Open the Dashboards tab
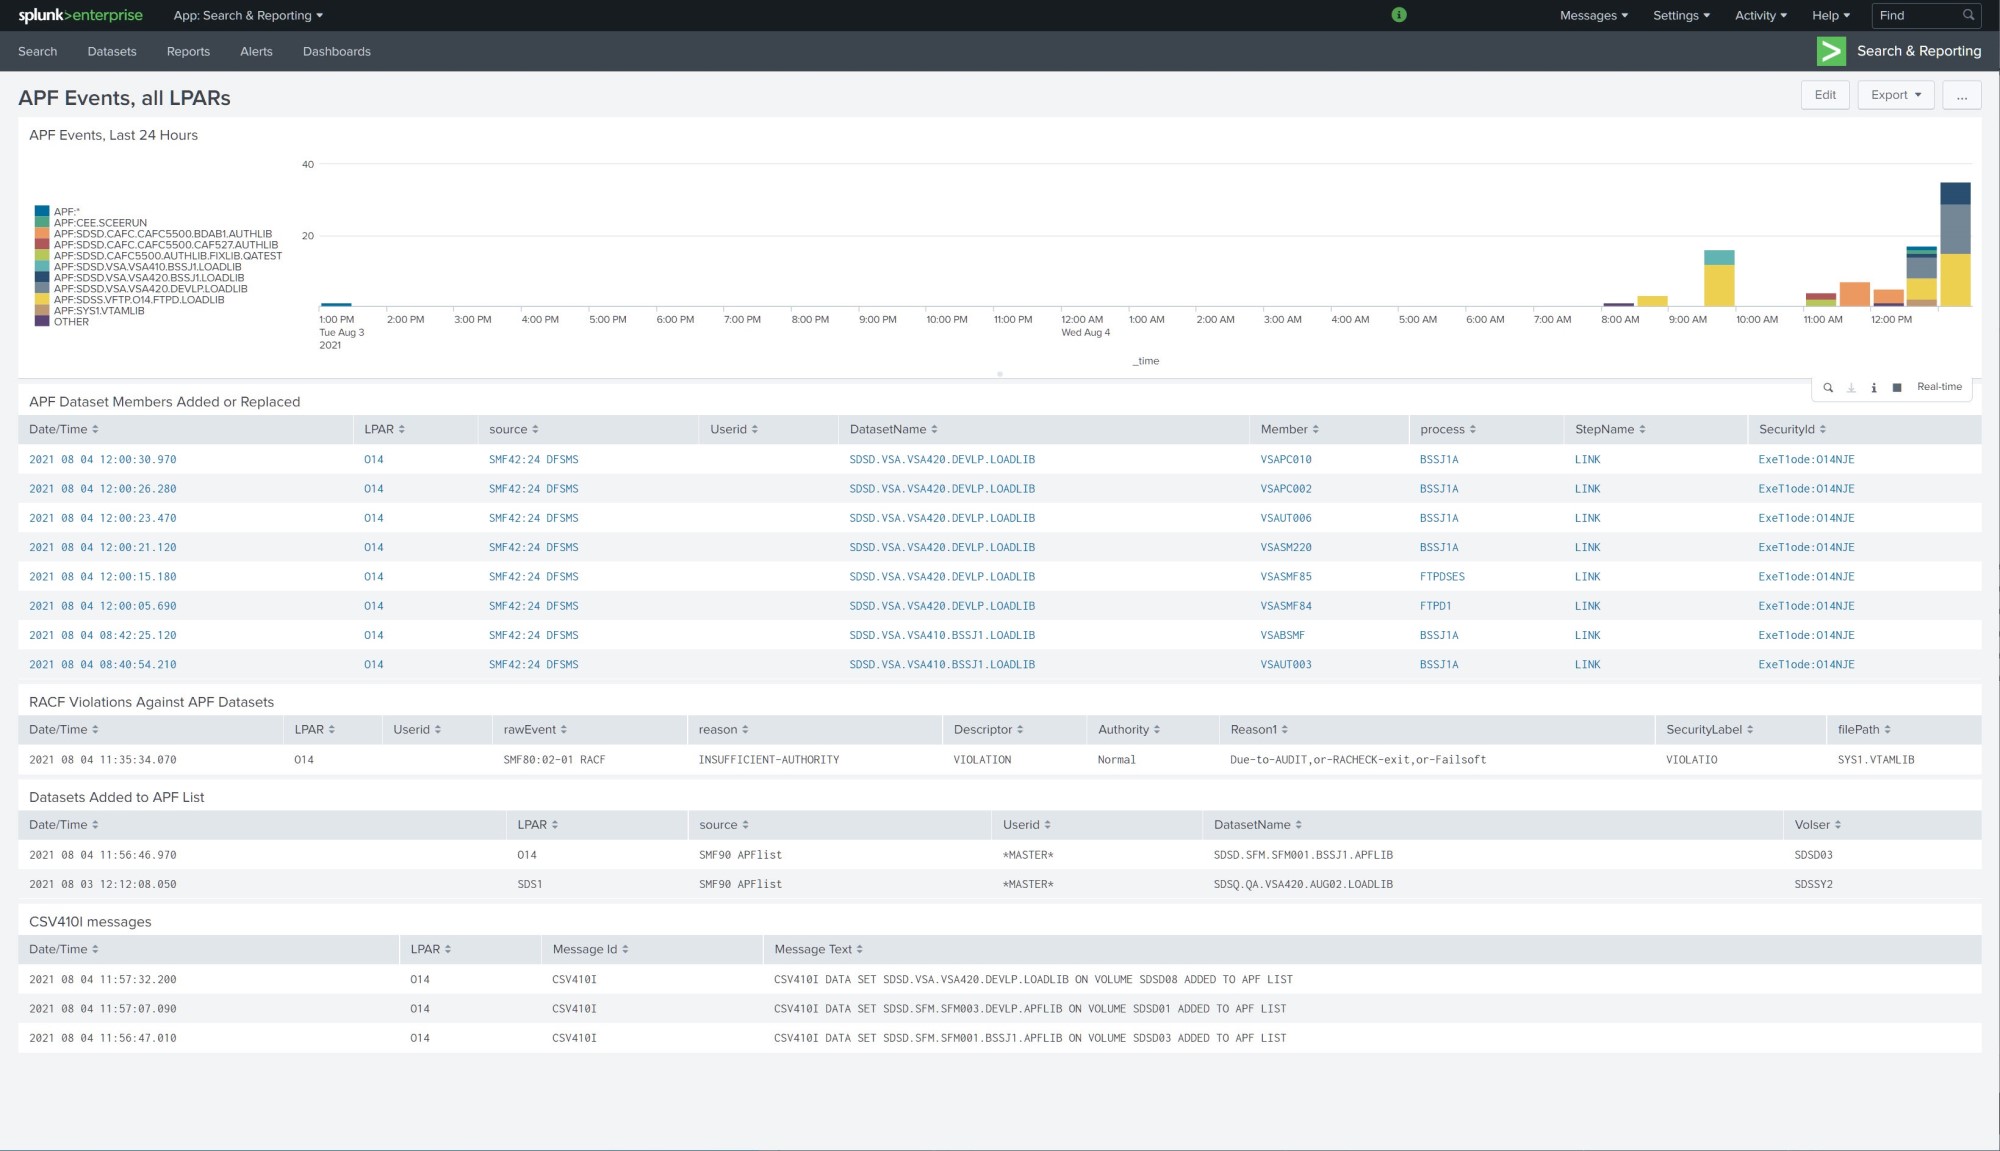The width and height of the screenshot is (2000, 1151). click(x=336, y=51)
